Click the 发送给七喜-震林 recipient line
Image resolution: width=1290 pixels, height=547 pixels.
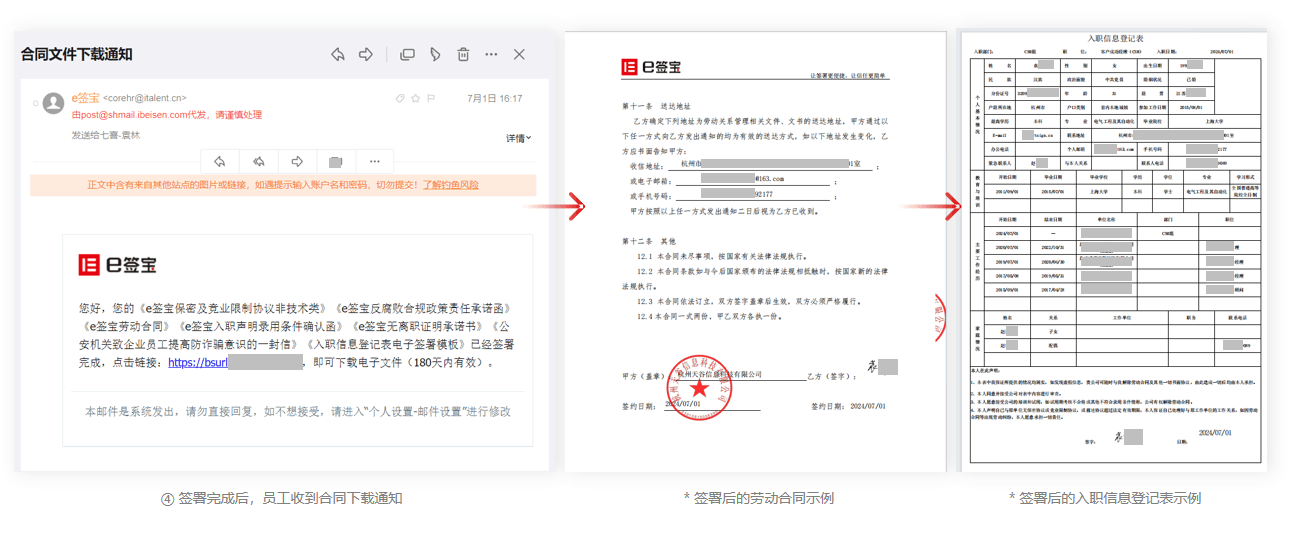tap(106, 134)
